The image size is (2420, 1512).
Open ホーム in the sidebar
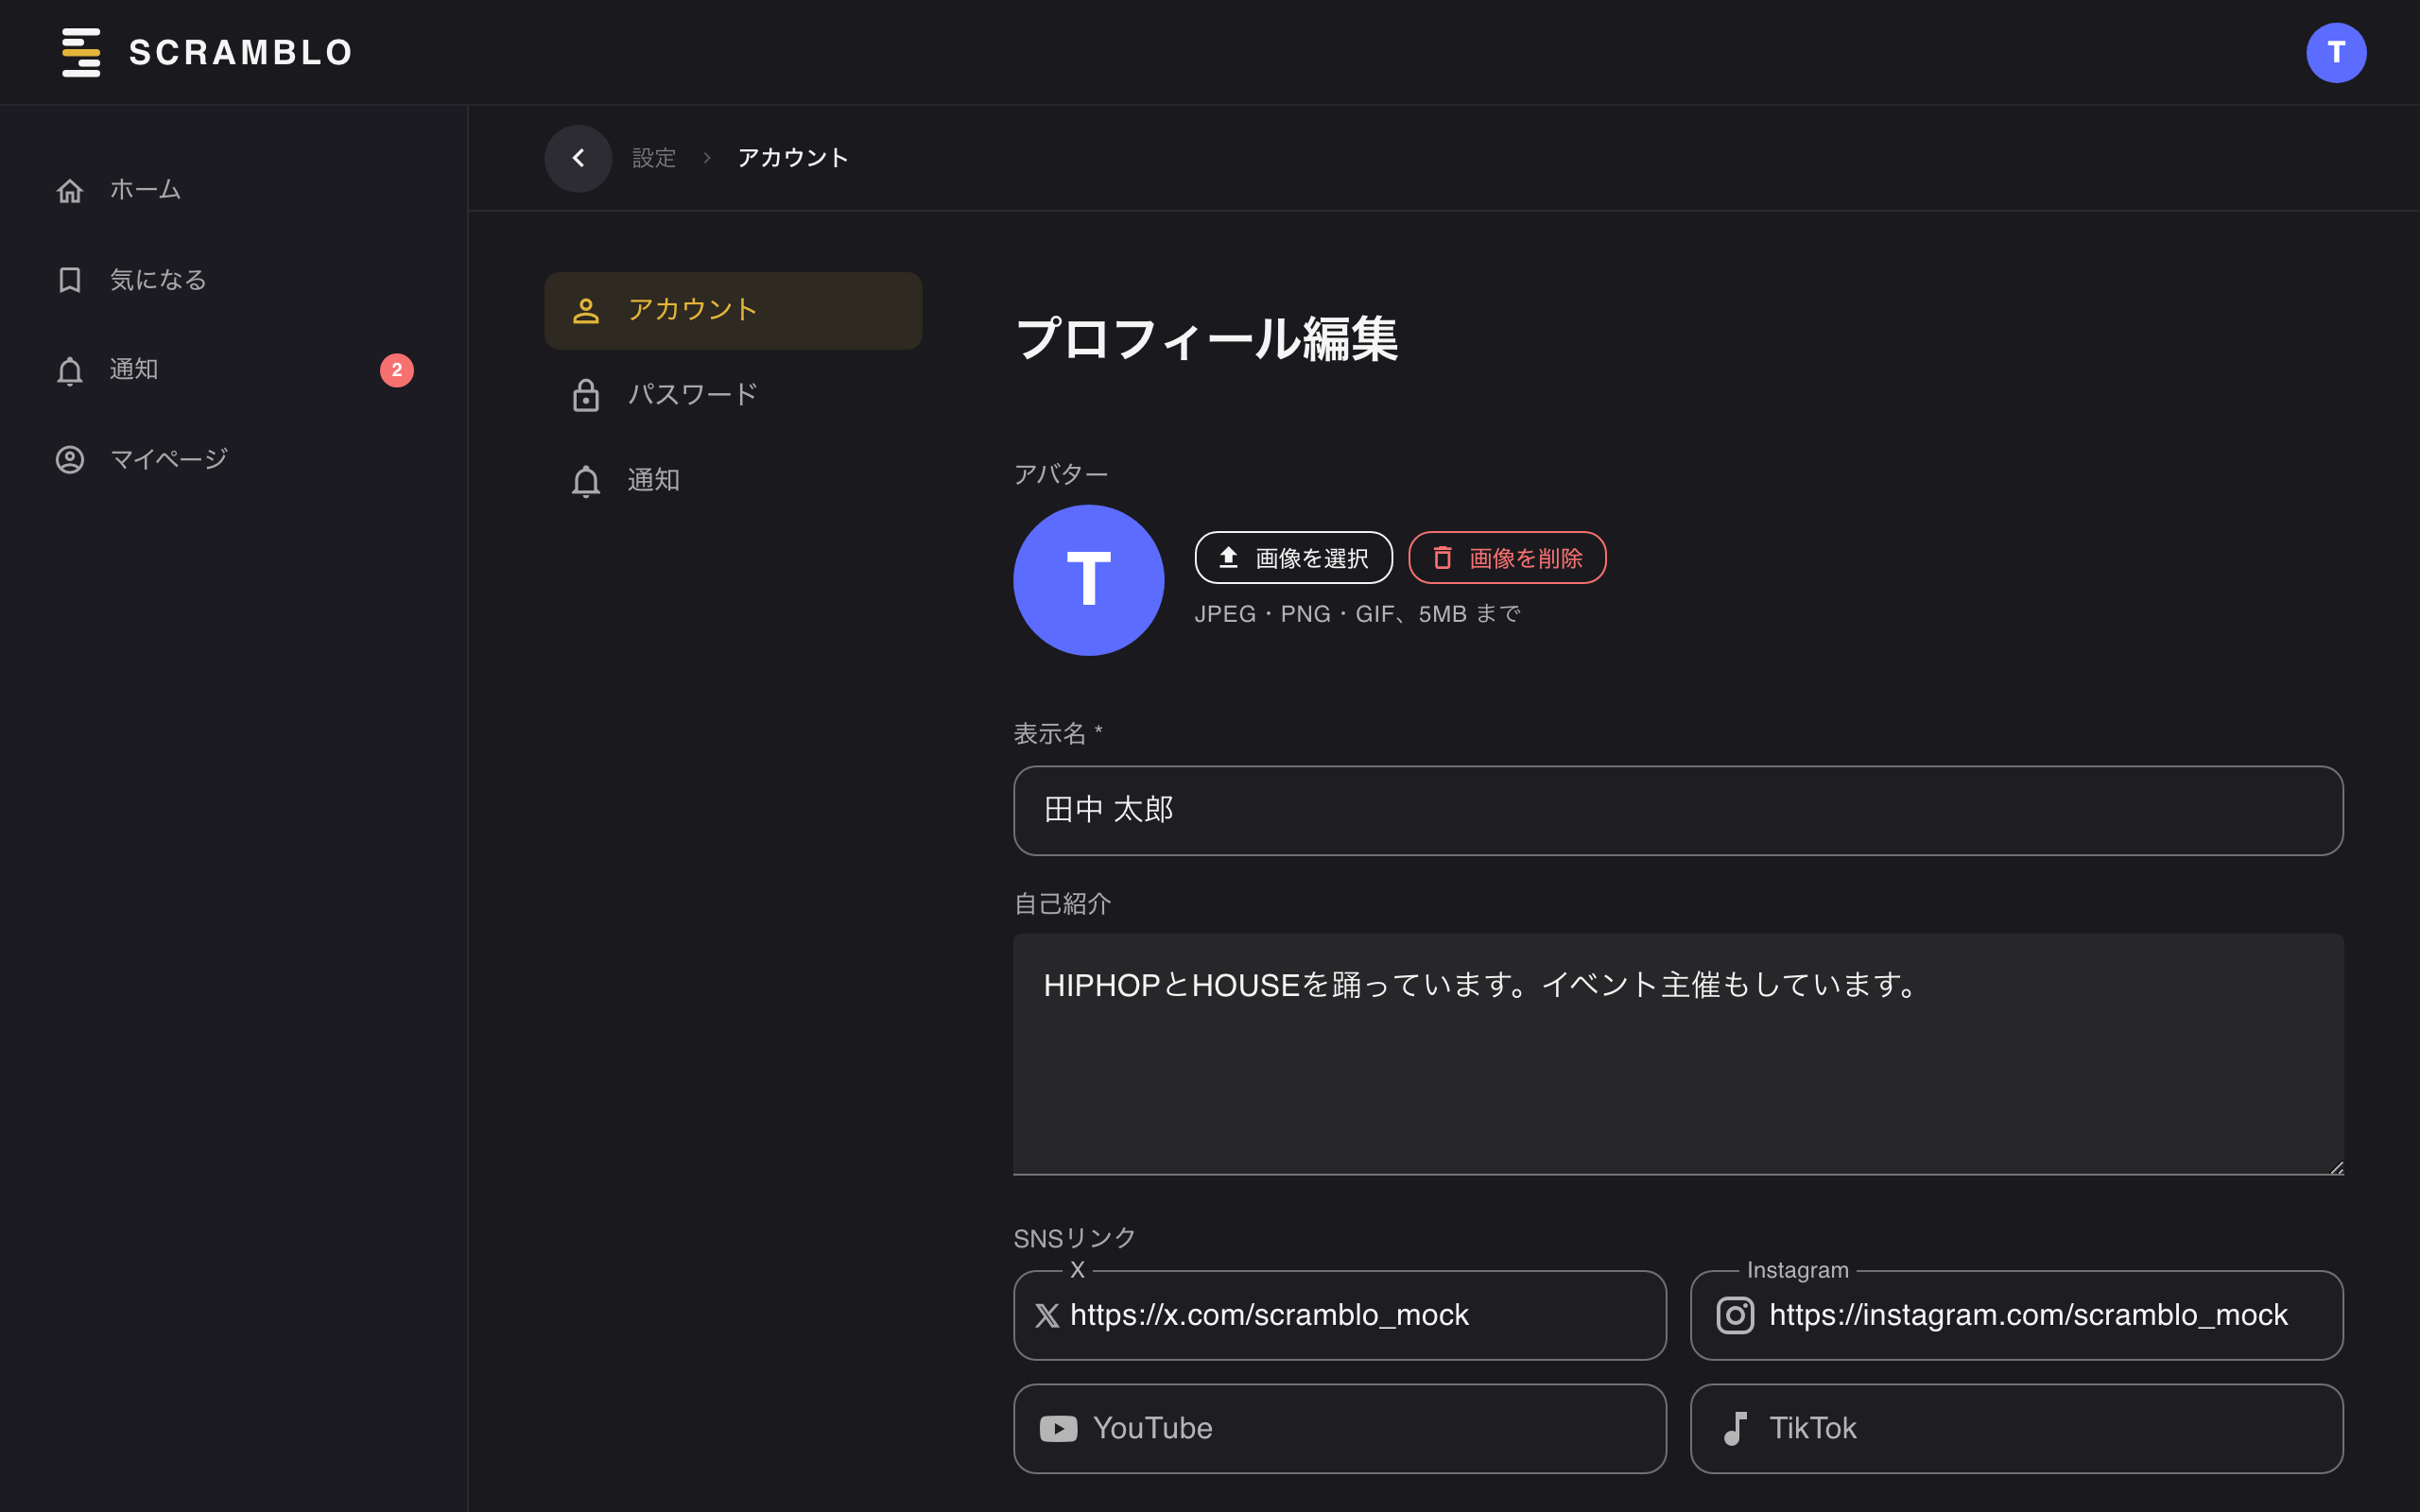click(x=234, y=190)
